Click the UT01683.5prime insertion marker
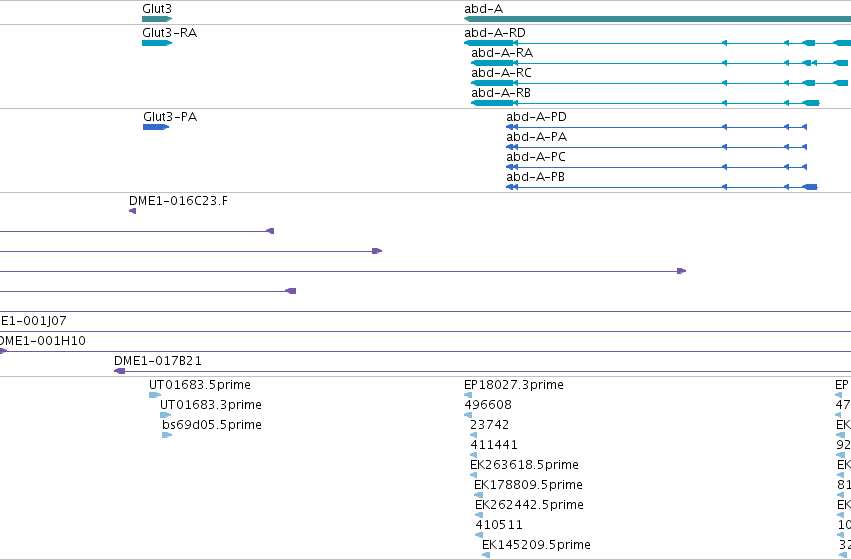This screenshot has height=560, width=851. [155, 395]
